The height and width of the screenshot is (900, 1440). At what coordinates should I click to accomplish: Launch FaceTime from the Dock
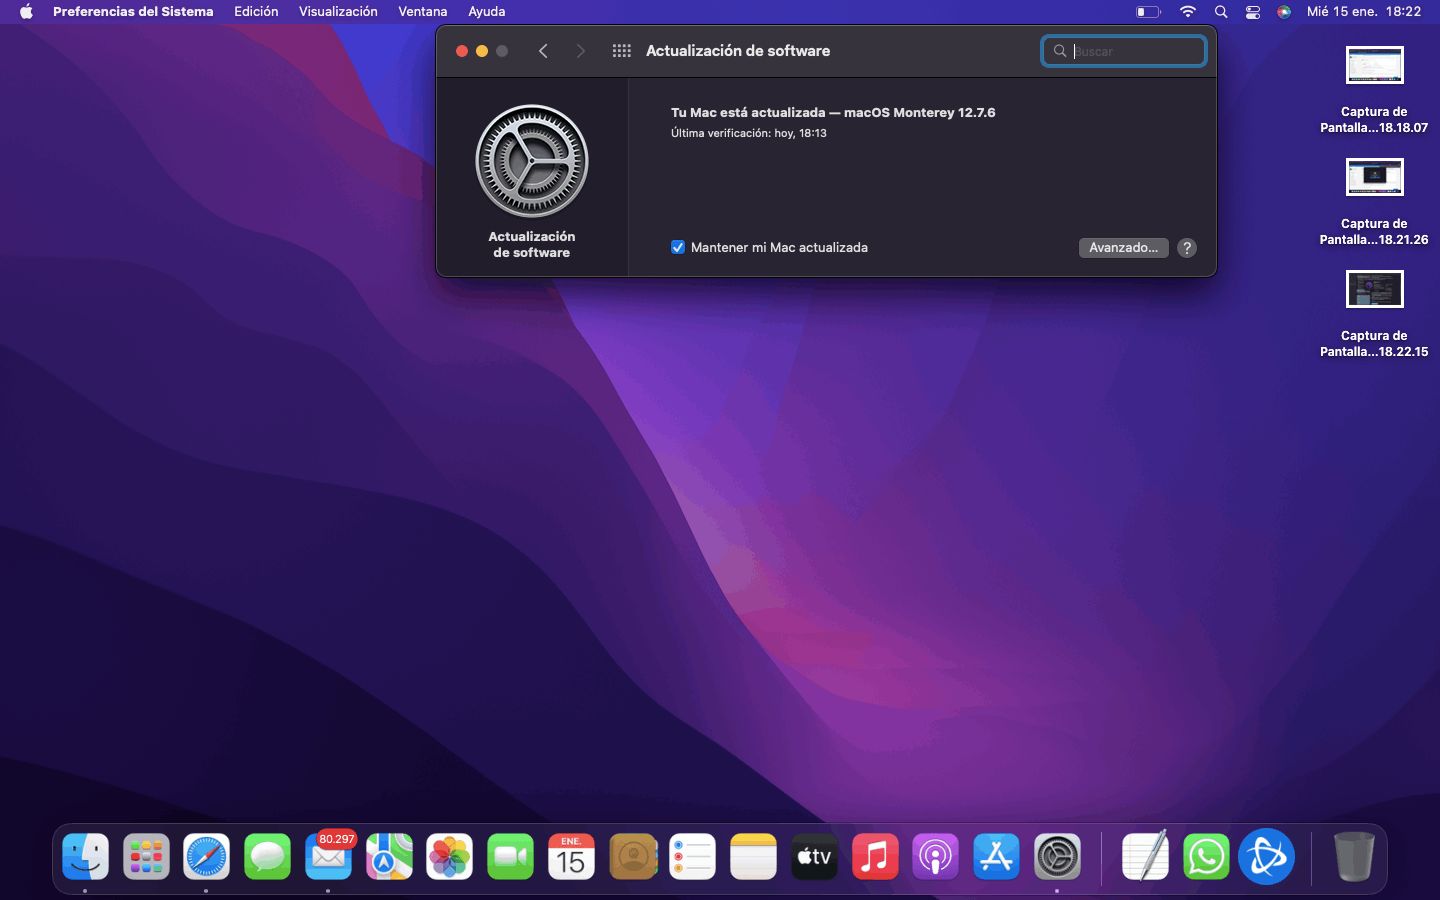tap(510, 857)
